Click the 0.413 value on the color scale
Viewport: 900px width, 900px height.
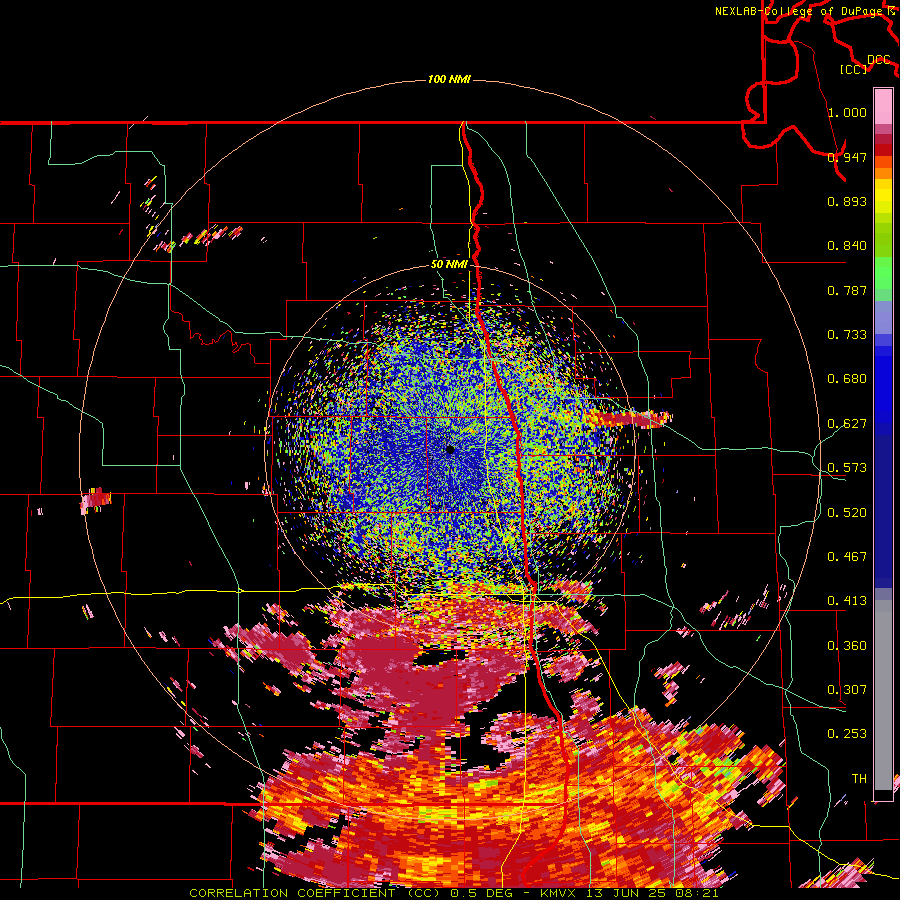coord(847,601)
